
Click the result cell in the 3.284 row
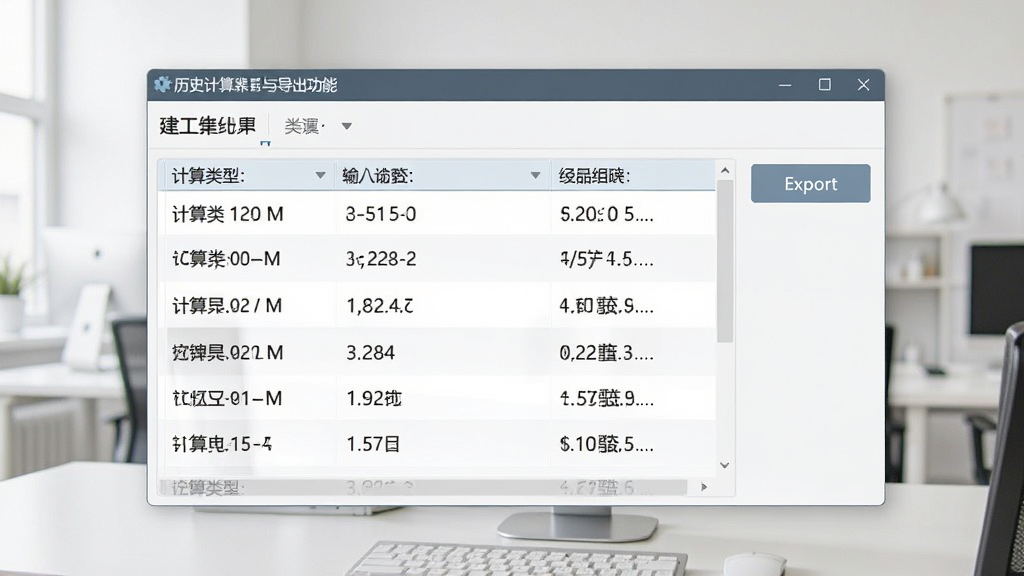pyautogui.click(x=633, y=353)
